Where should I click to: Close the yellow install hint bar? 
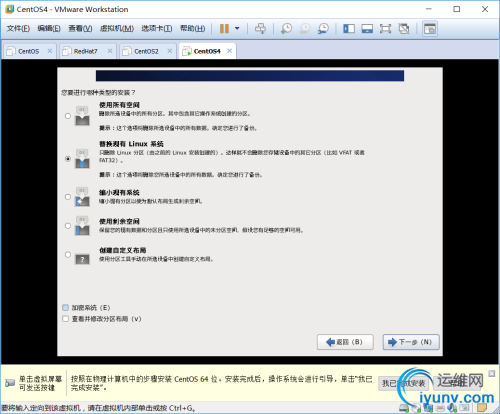point(492,373)
